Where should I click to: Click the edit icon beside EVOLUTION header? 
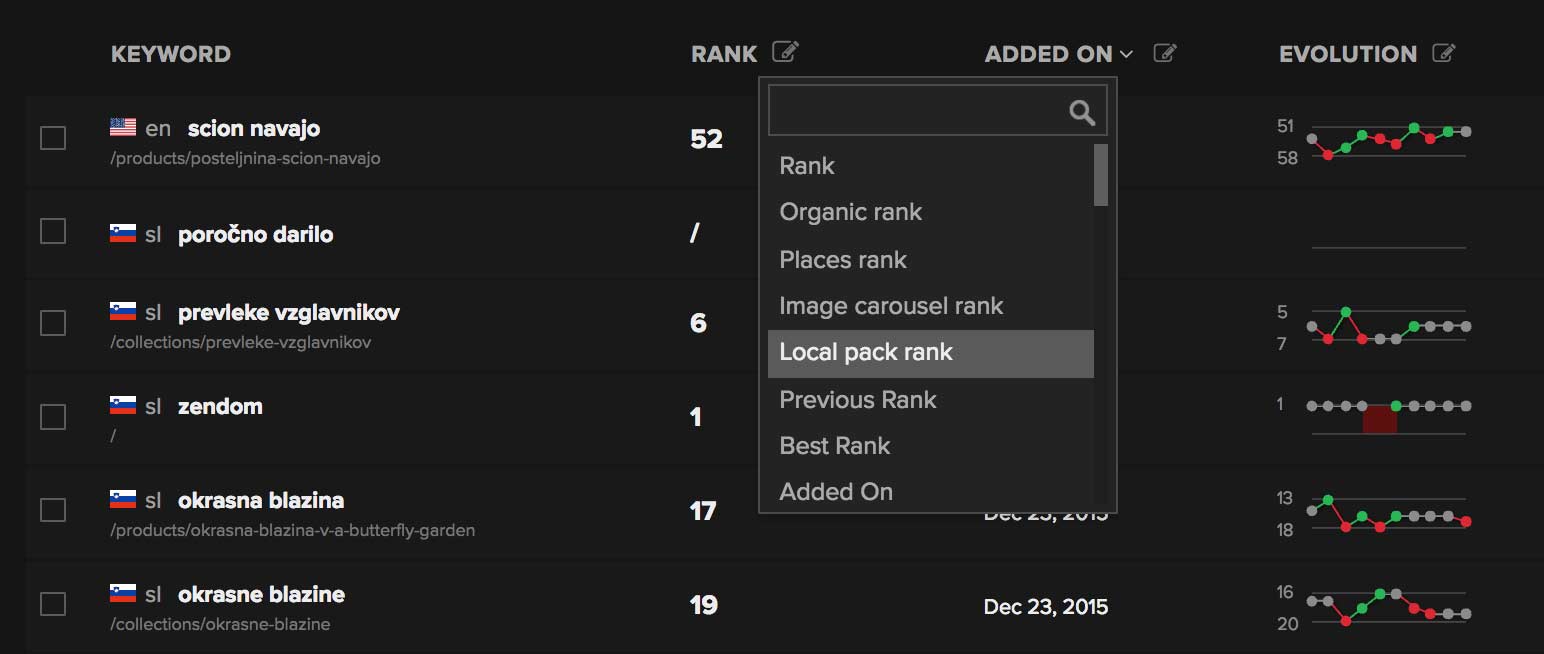click(1443, 53)
